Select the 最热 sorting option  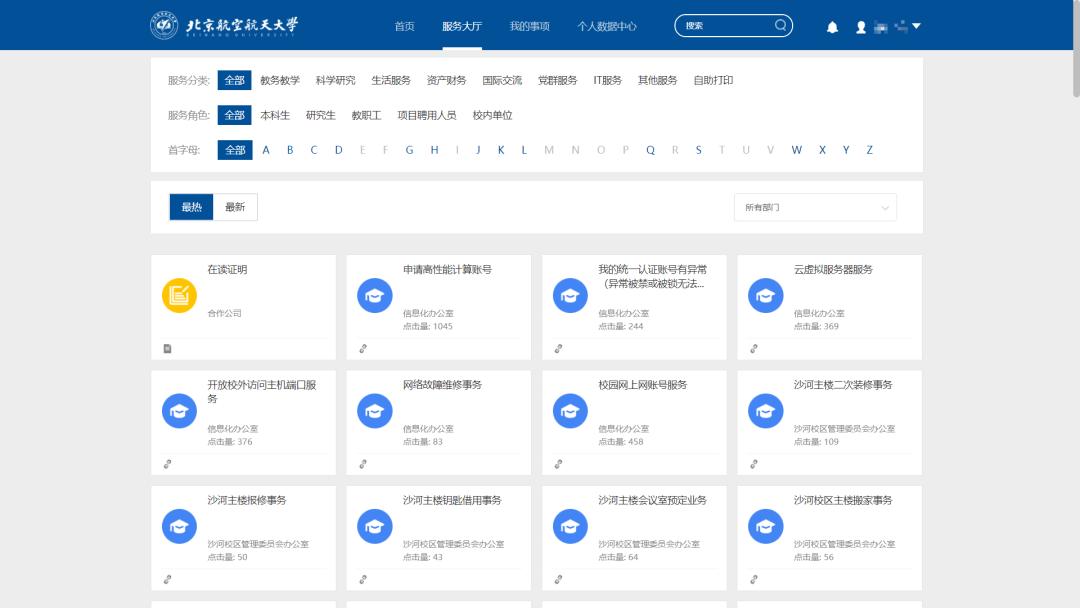191,207
